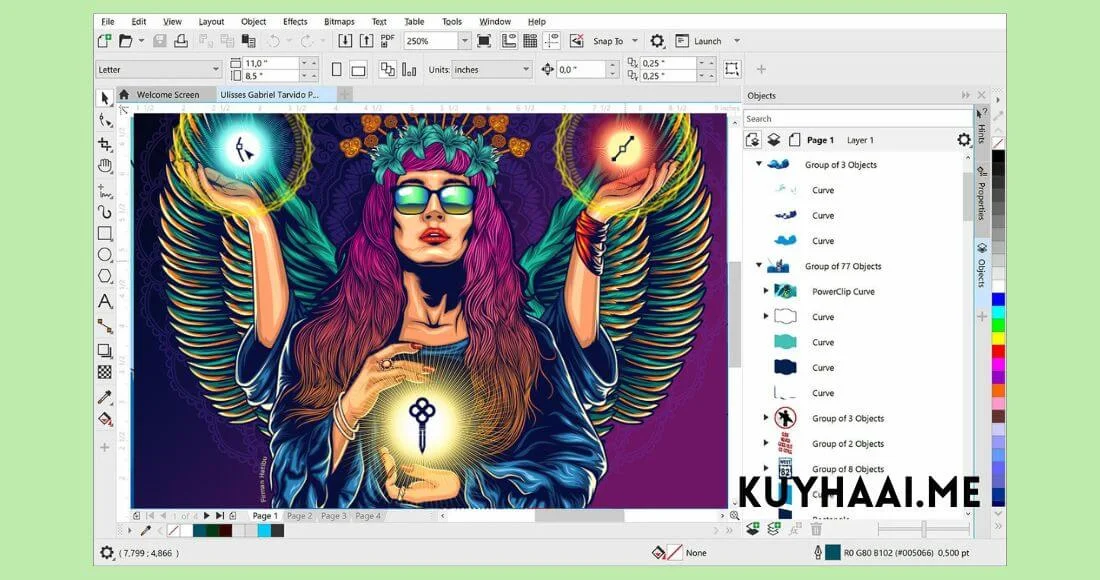Select the Eyedropper tool in toolbox

[105, 397]
